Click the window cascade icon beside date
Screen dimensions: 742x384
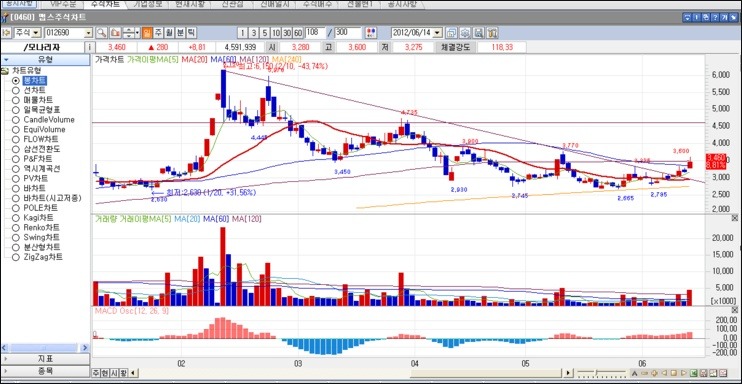(451, 33)
